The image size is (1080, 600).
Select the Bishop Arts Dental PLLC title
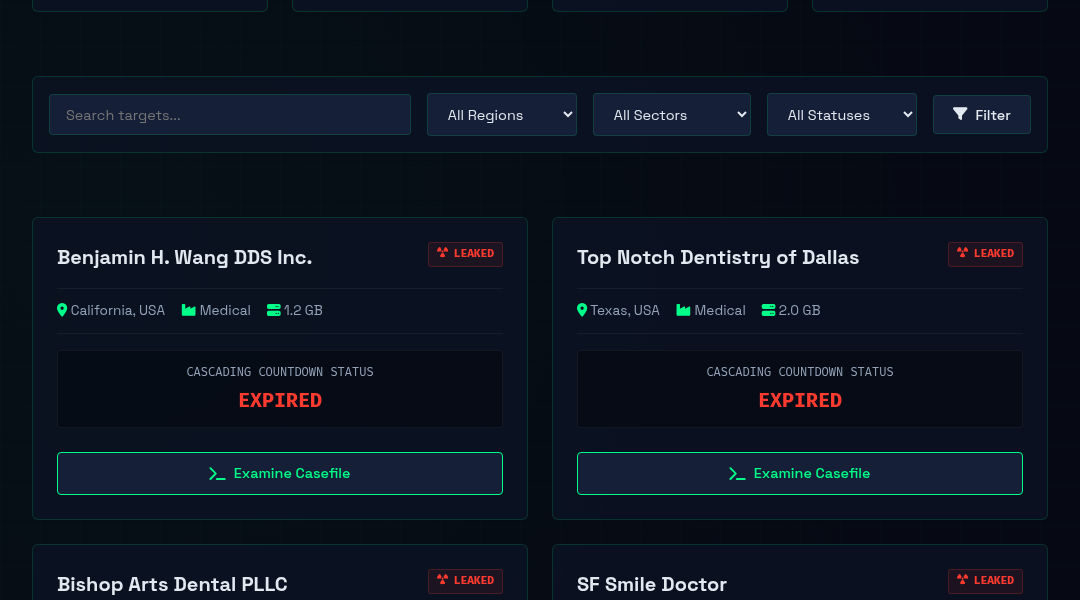172,584
